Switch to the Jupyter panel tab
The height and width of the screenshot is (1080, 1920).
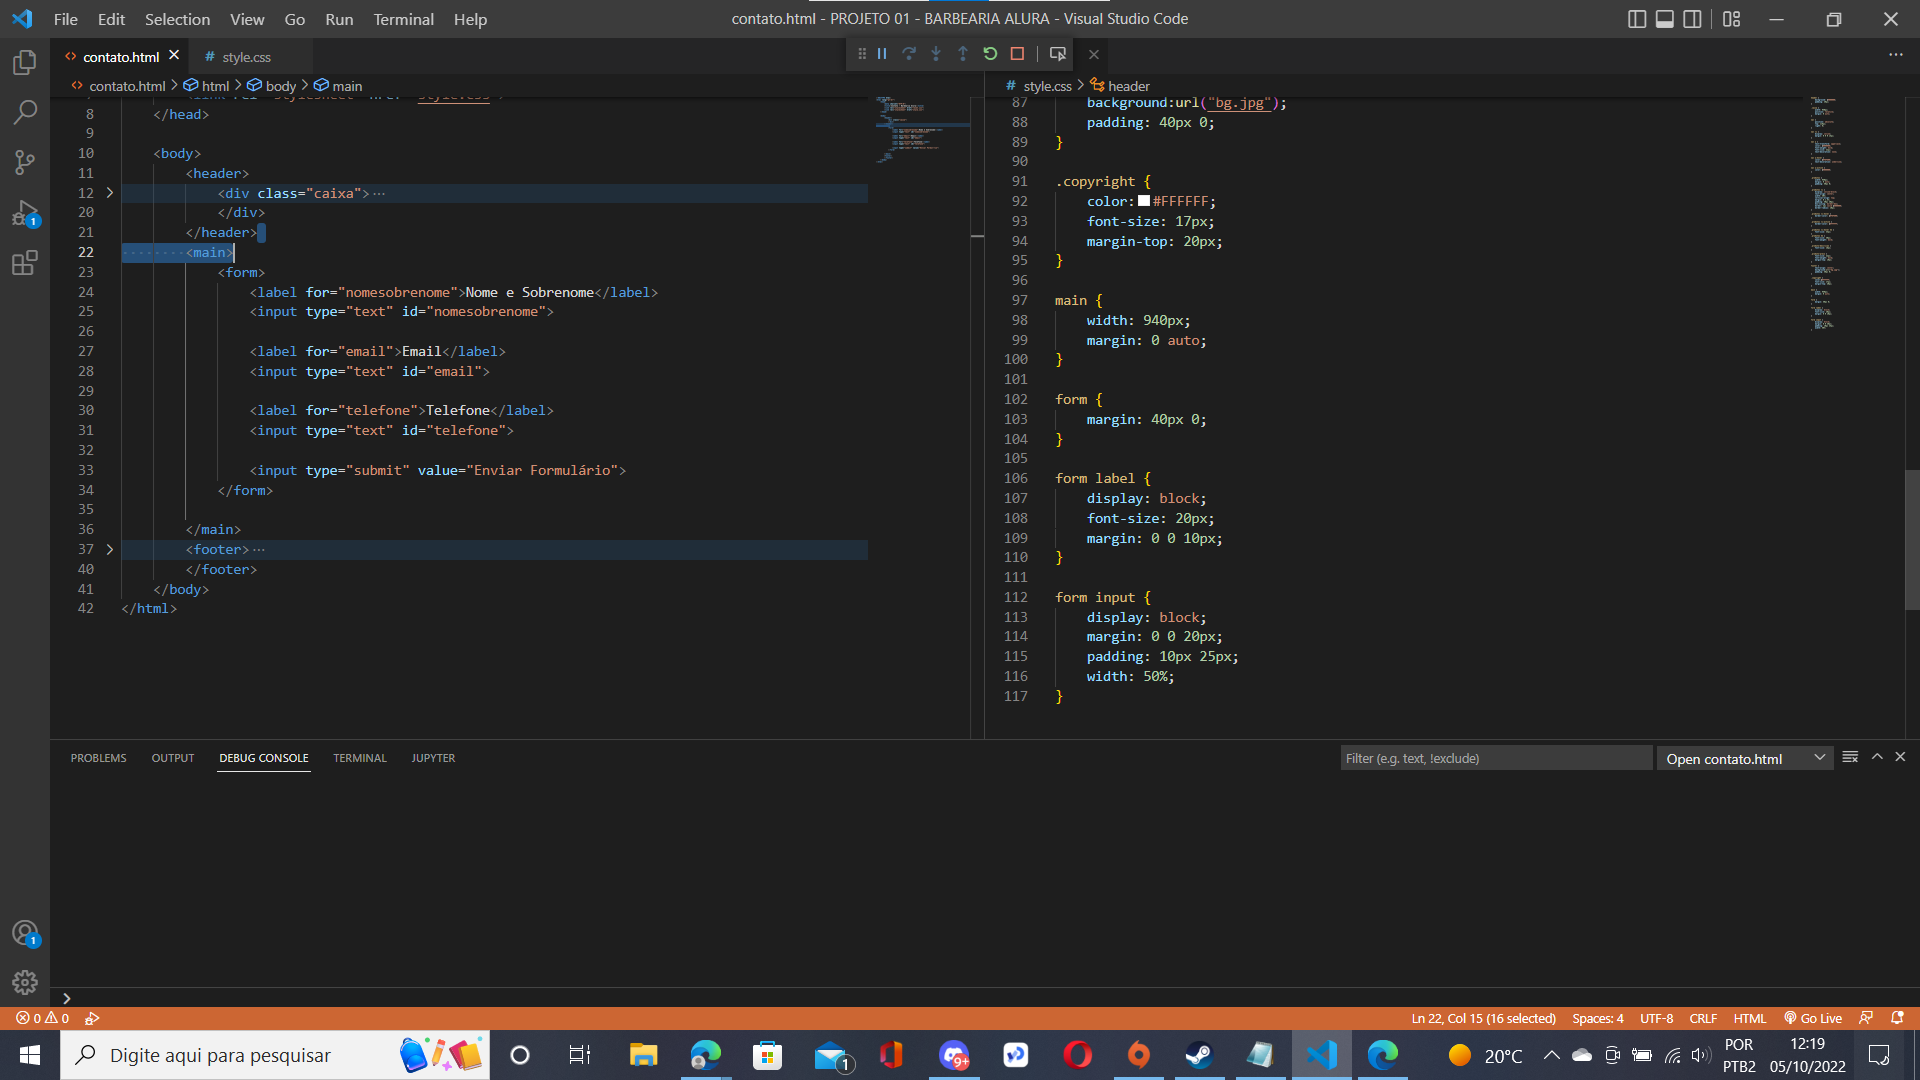433,758
